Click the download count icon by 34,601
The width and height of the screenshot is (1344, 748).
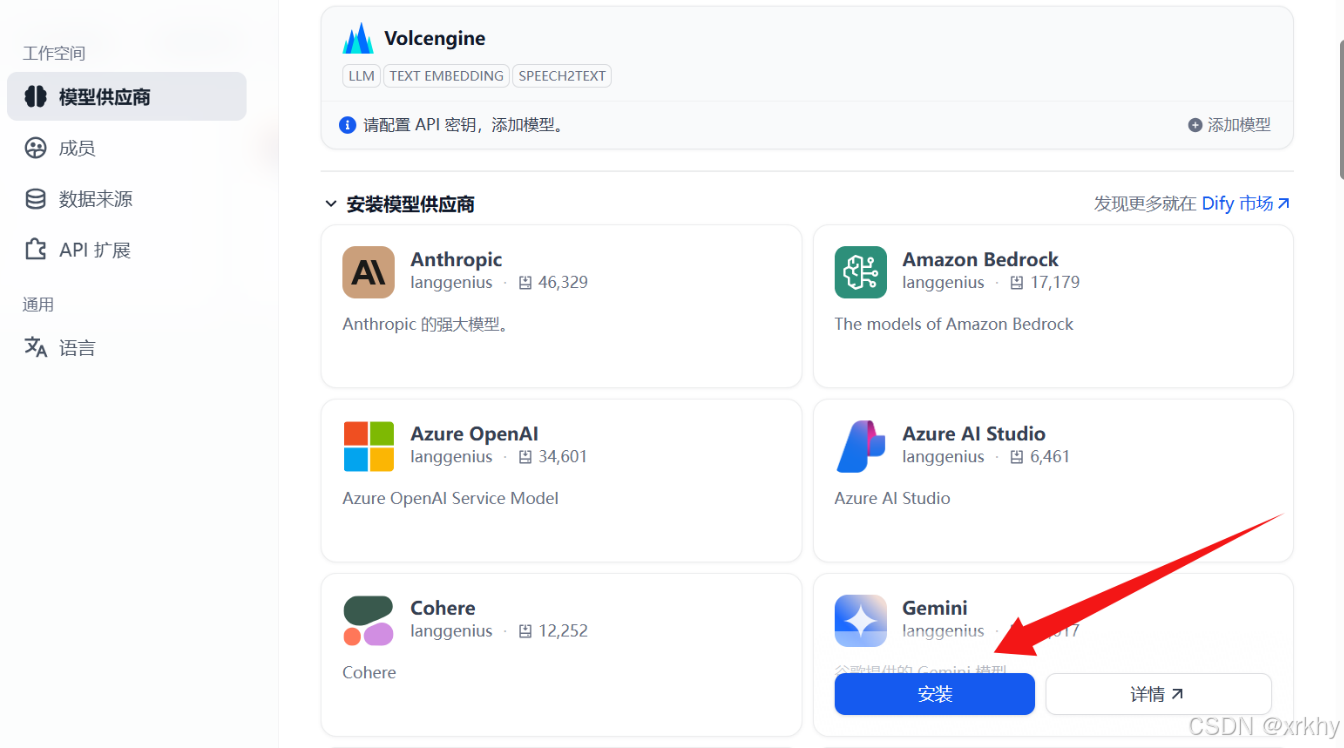tap(525, 457)
